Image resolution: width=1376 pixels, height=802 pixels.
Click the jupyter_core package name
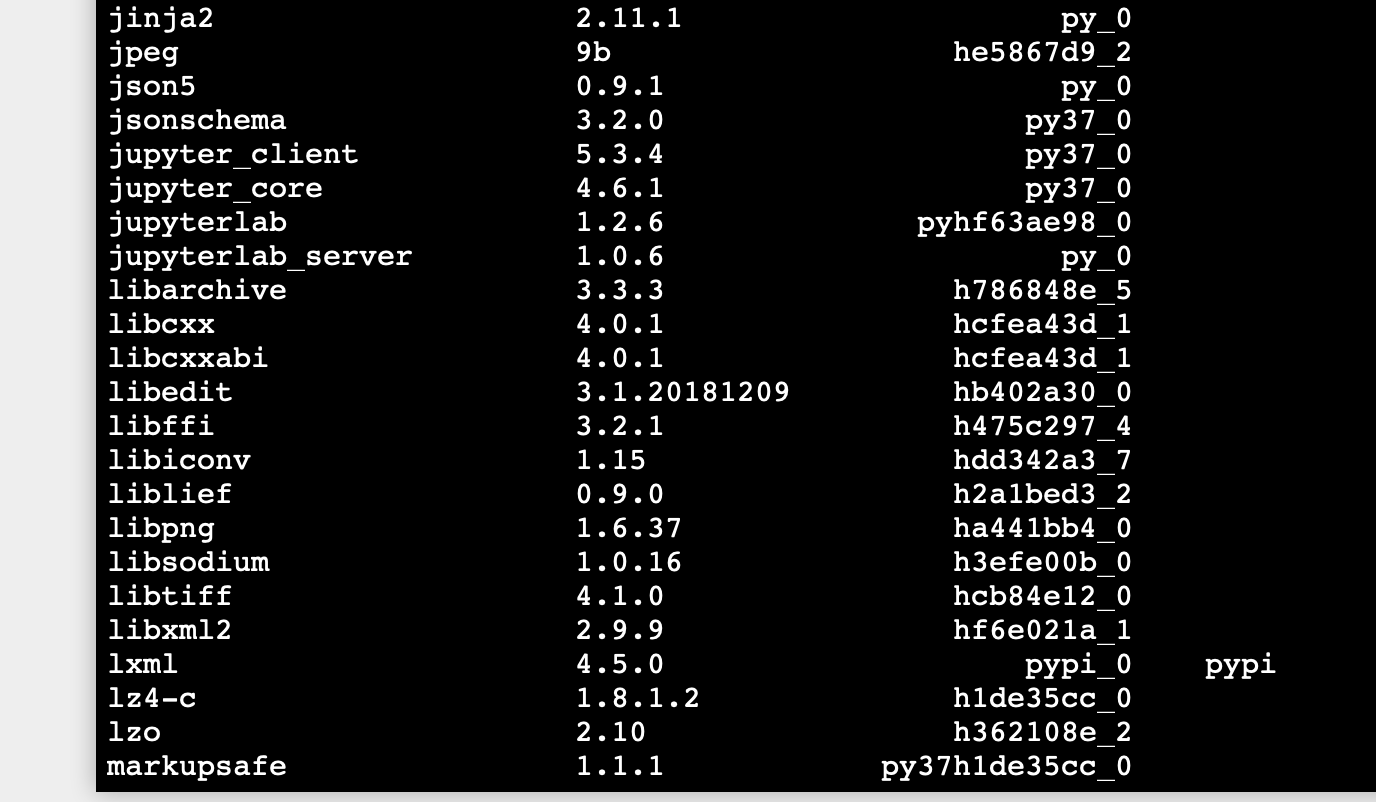(x=214, y=189)
